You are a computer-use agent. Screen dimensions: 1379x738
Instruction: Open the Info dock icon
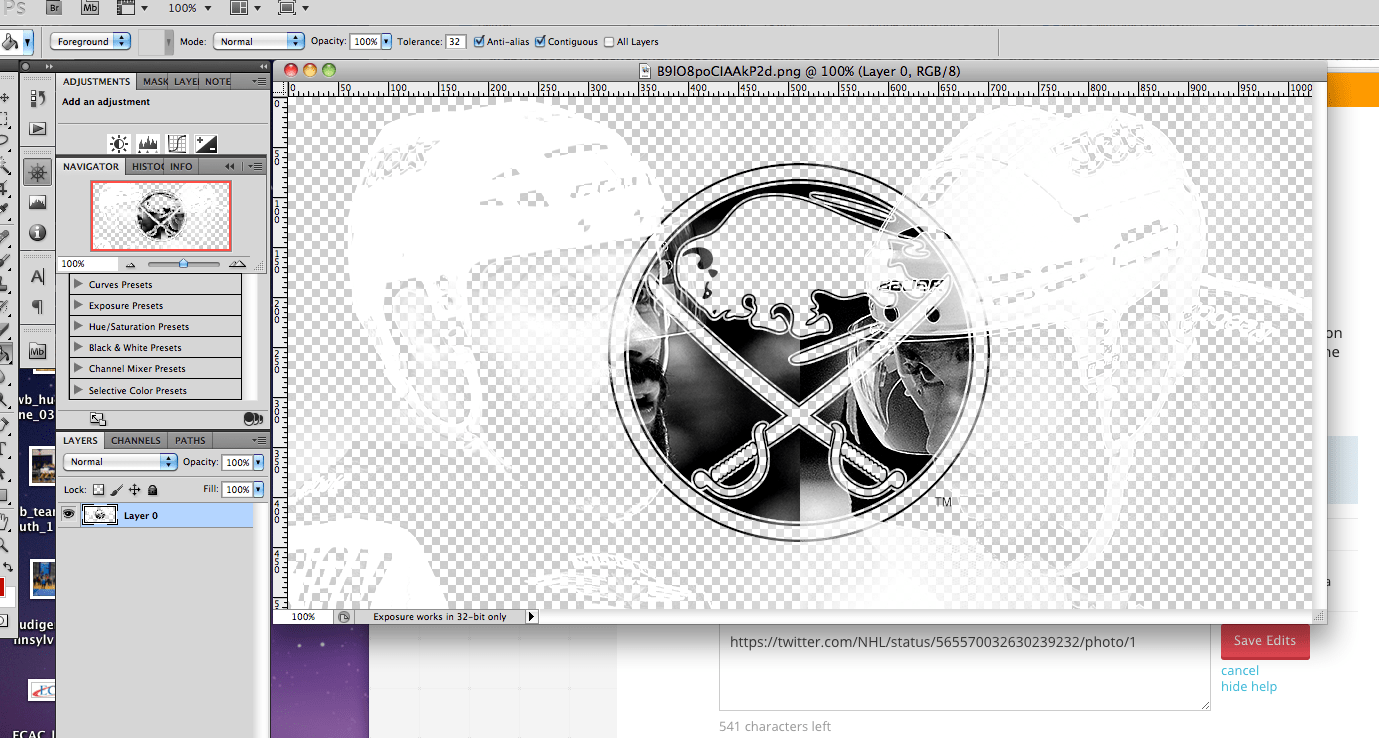tap(38, 232)
